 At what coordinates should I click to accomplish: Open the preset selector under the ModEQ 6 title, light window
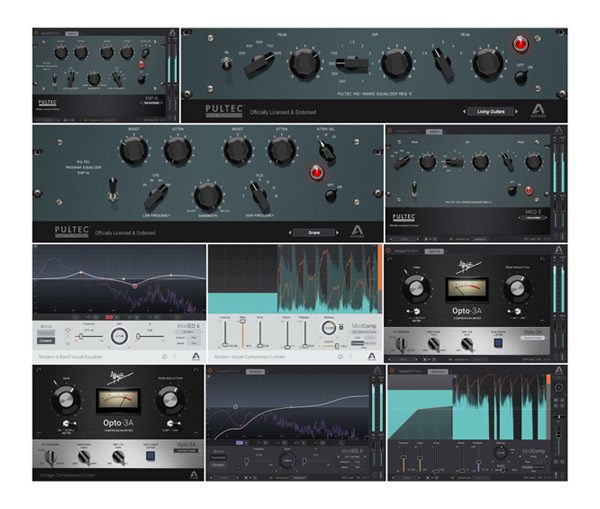(x=189, y=332)
